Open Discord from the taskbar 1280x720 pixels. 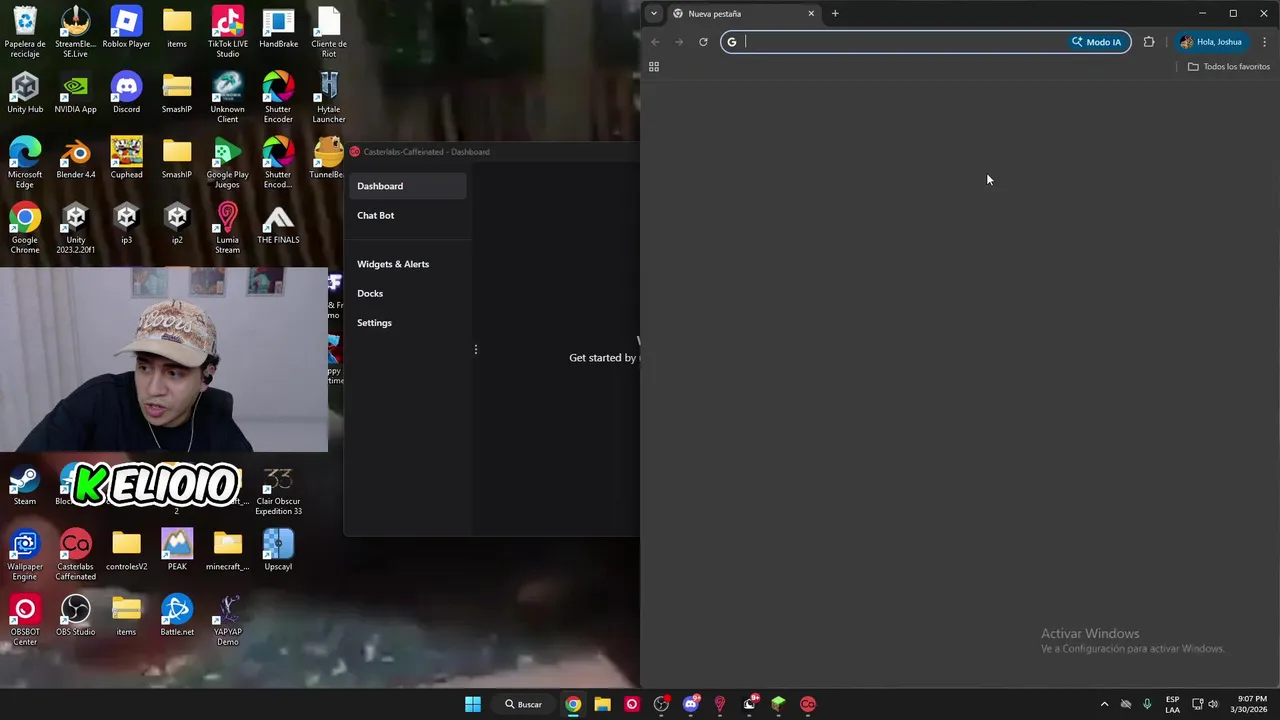(690, 704)
